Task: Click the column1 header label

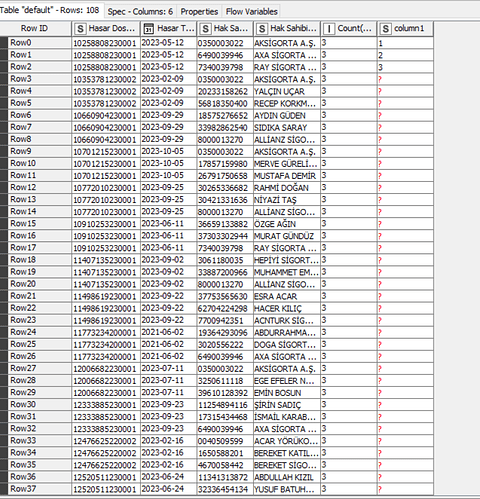Action: [x=409, y=29]
